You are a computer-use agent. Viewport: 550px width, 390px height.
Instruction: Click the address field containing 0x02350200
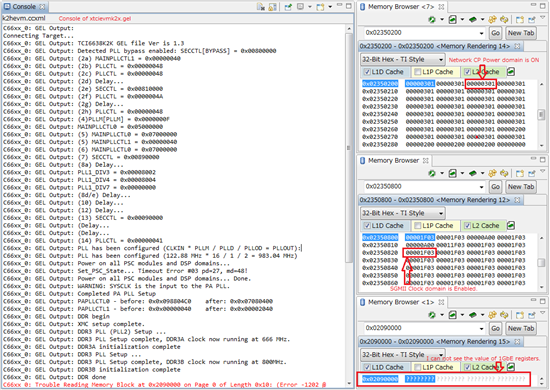pos(424,33)
